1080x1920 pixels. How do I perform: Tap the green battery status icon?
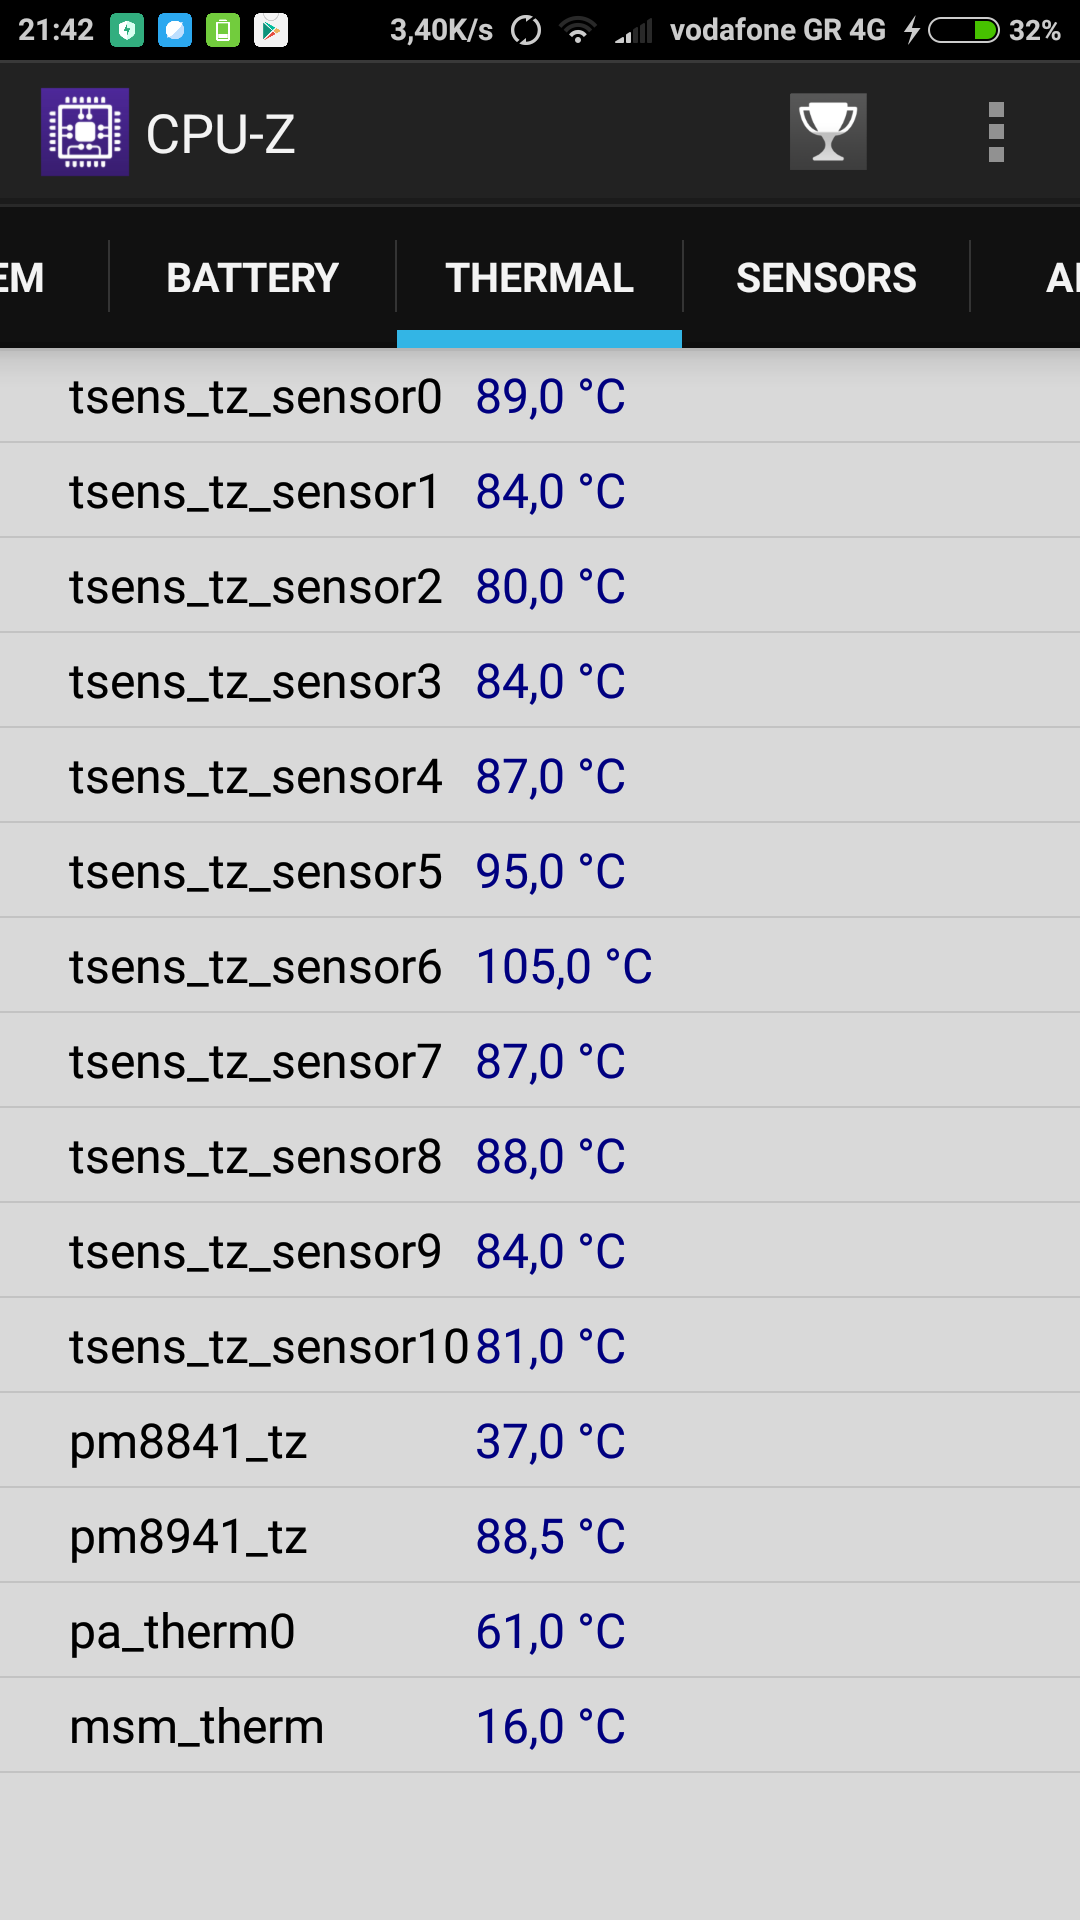[x=223, y=30]
